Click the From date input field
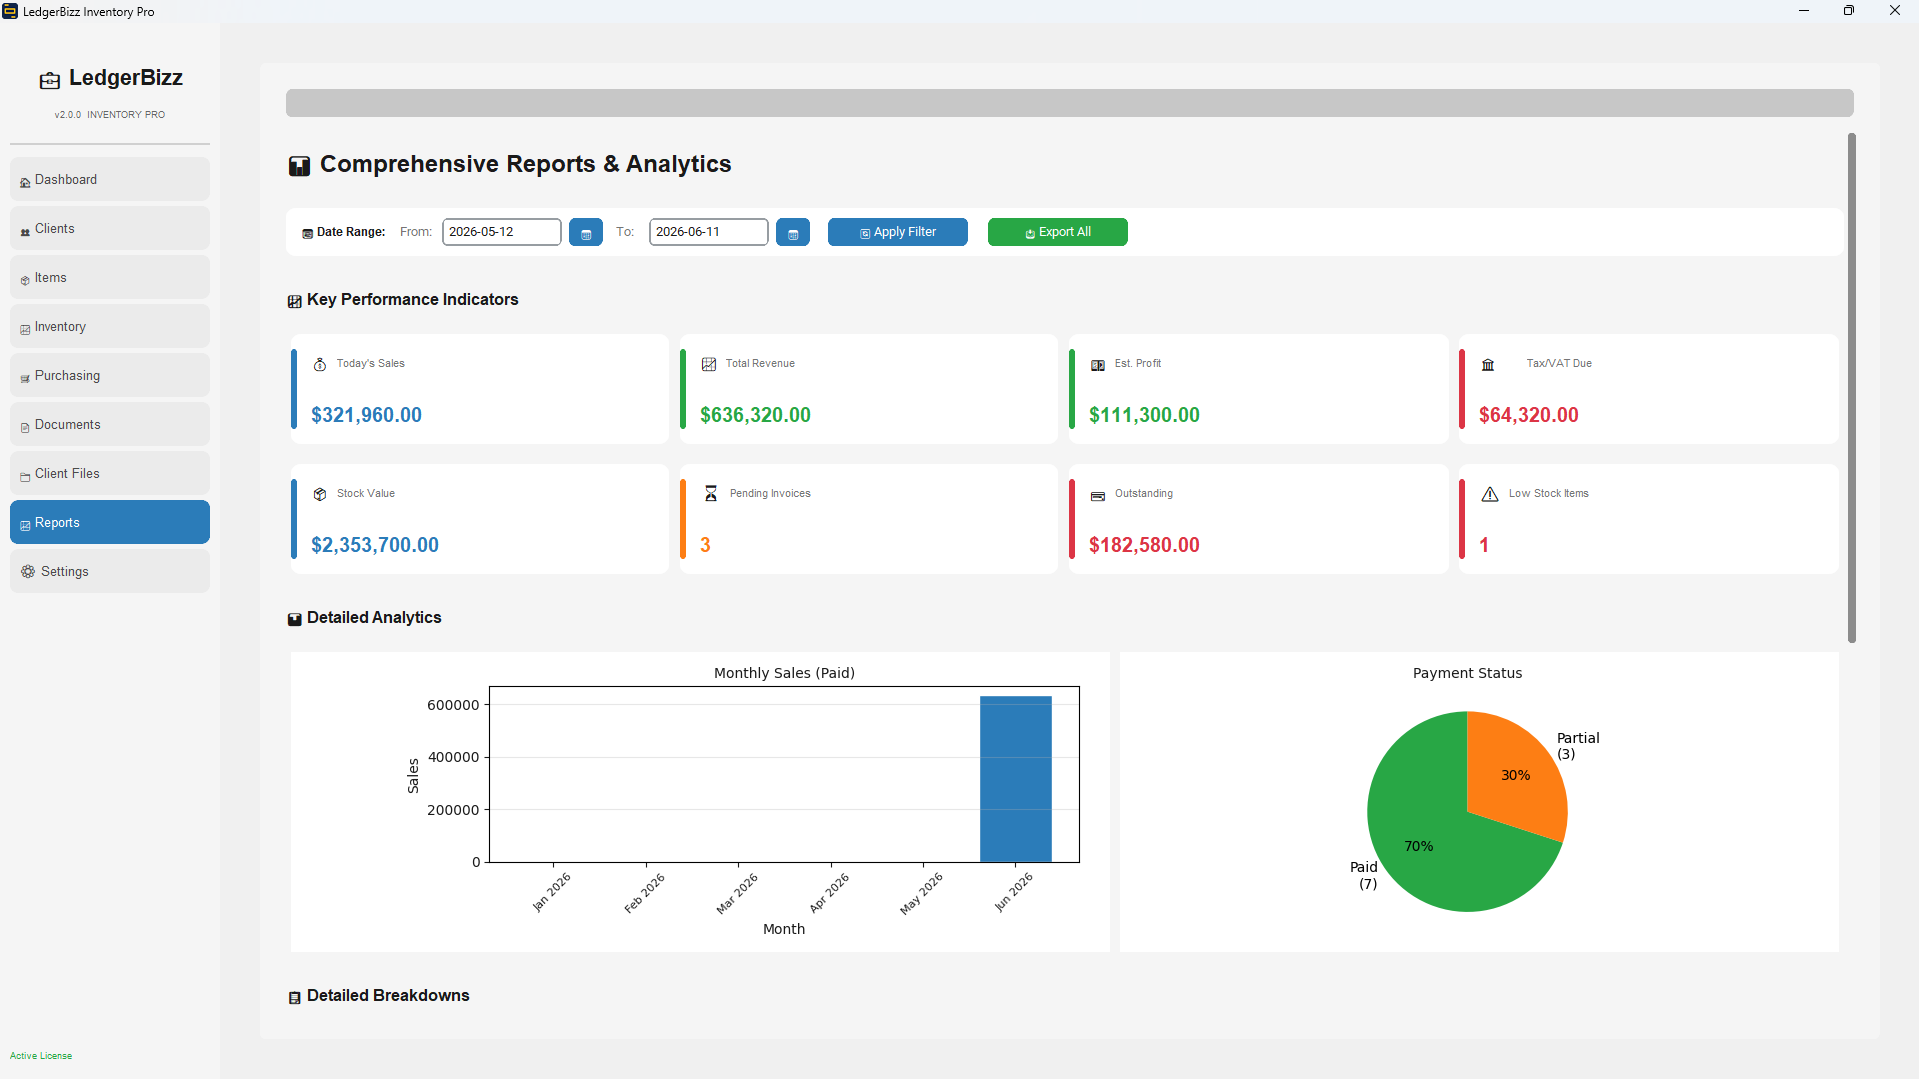Viewport: 1919px width, 1079px height. pyautogui.click(x=502, y=232)
